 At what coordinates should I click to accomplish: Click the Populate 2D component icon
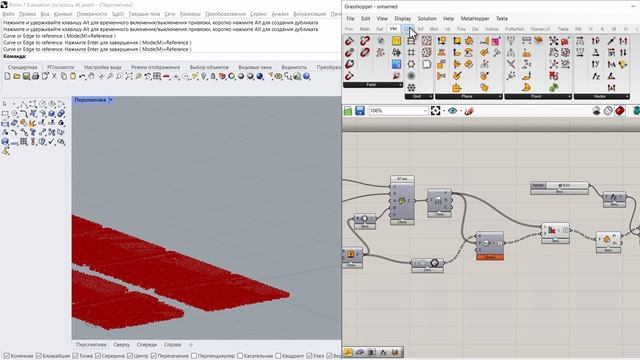click(427, 41)
